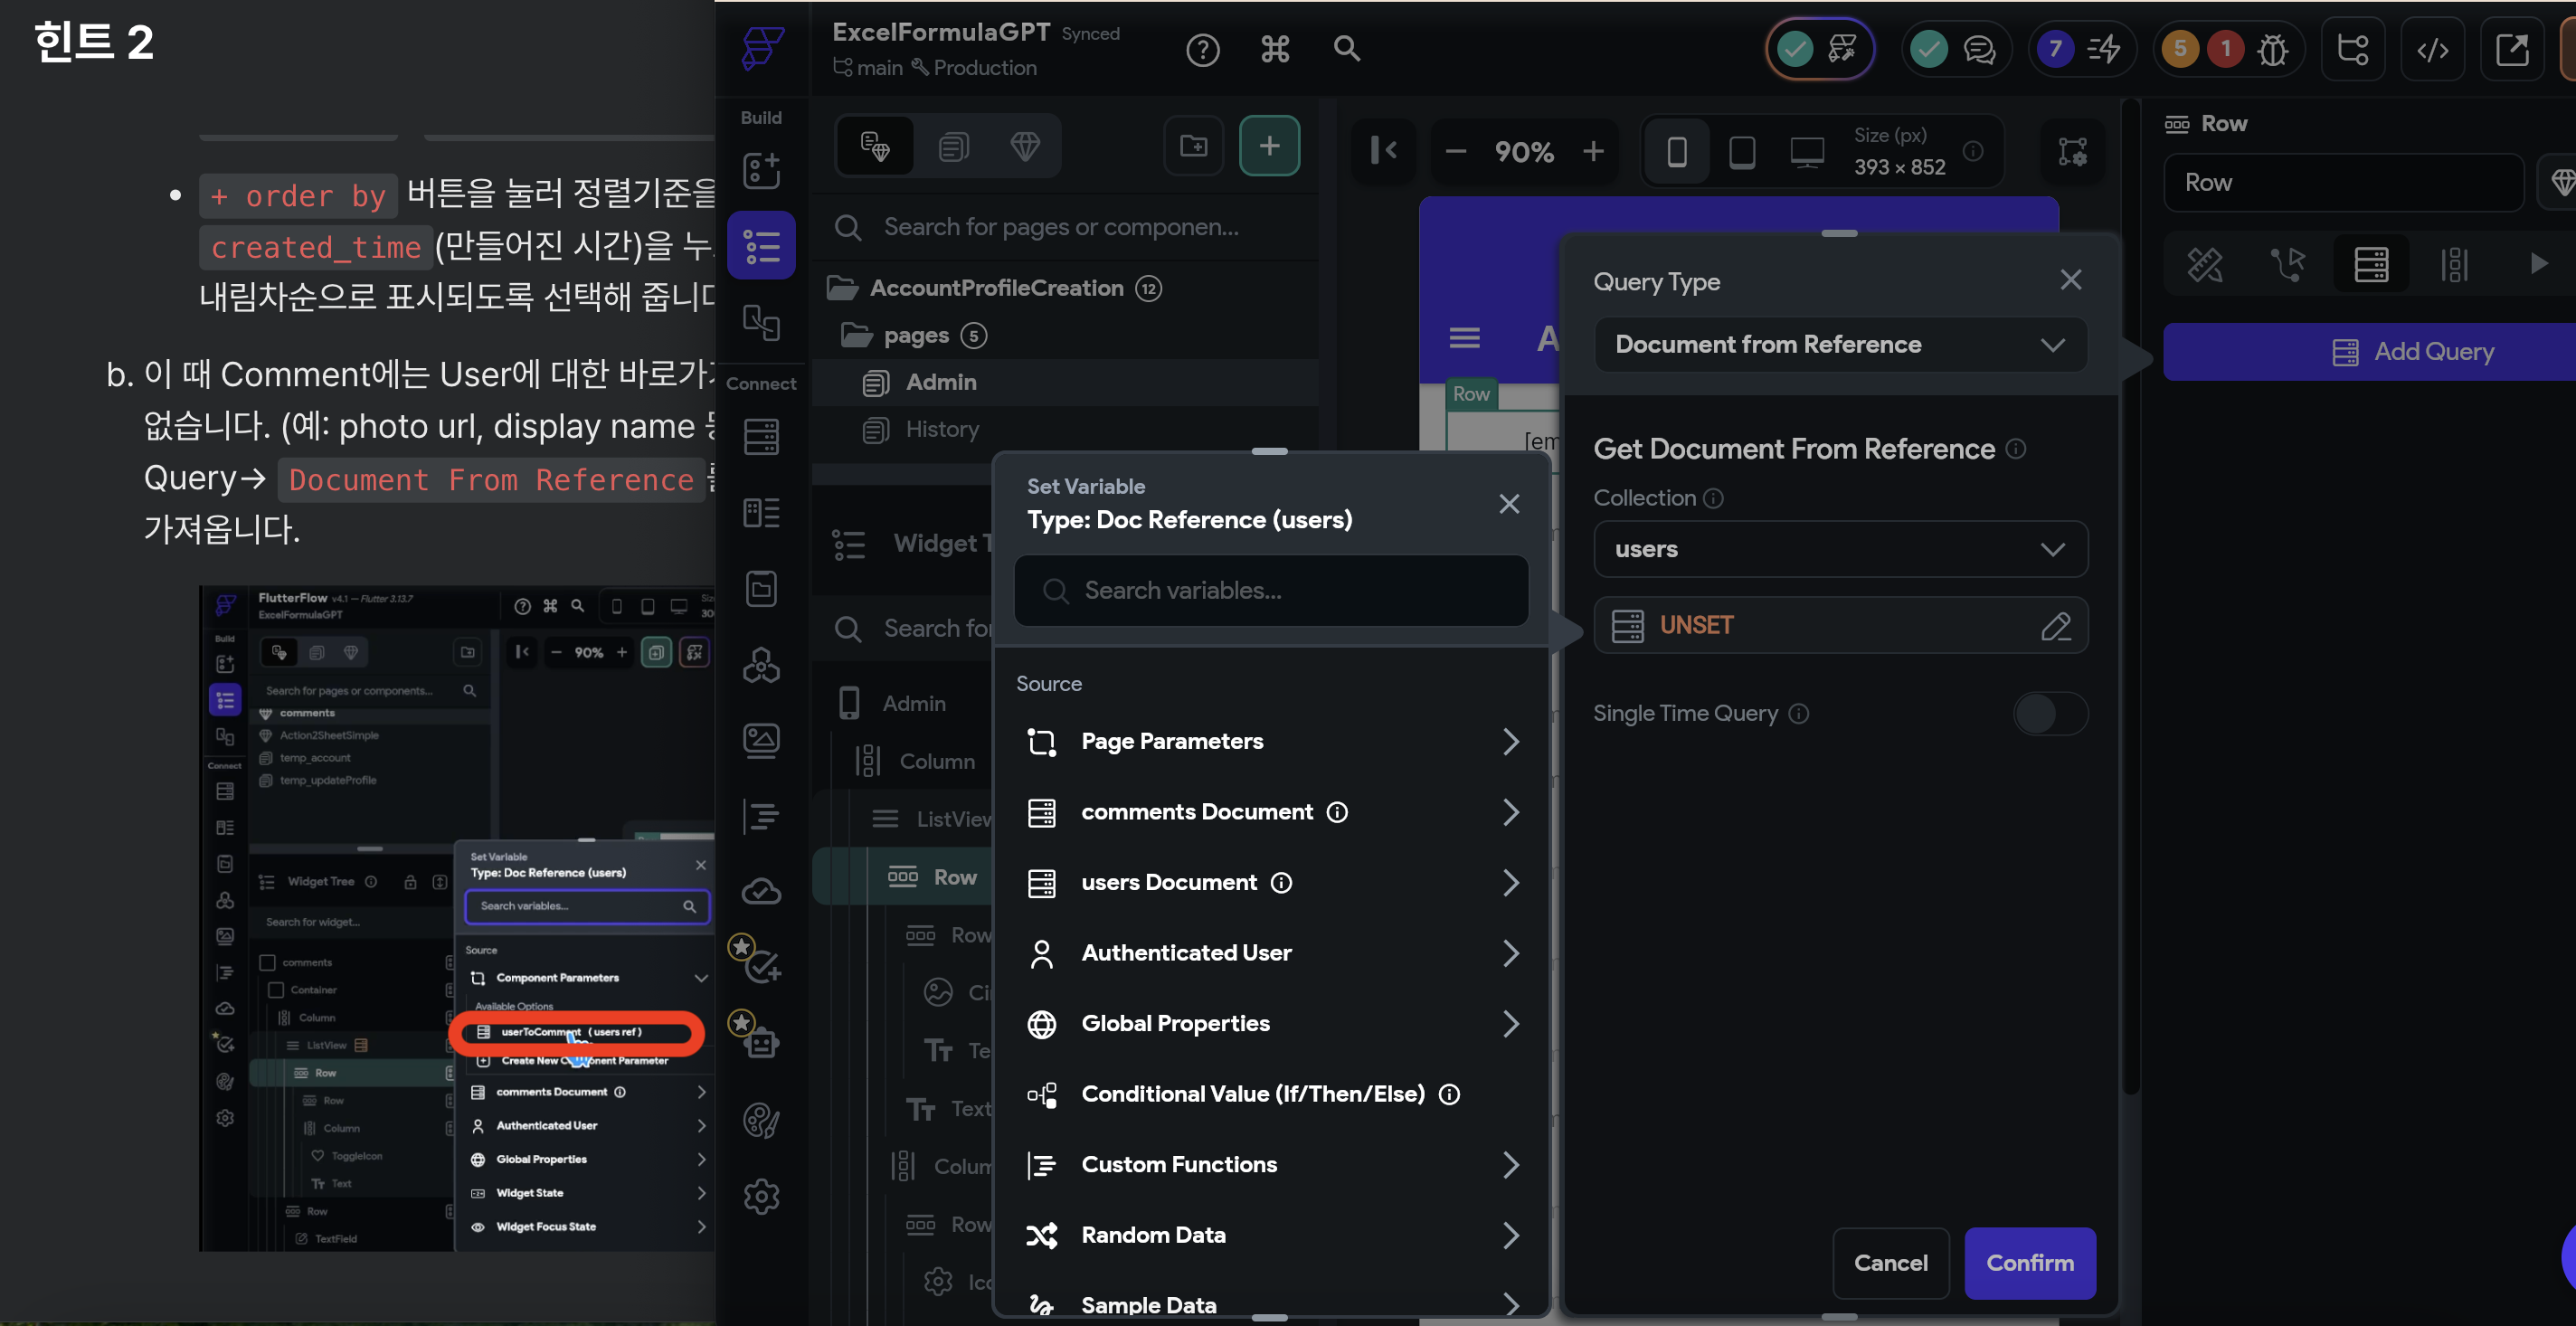Select the Admin page in pages list
This screenshot has height=1326, width=2576.
[x=1065, y=382]
